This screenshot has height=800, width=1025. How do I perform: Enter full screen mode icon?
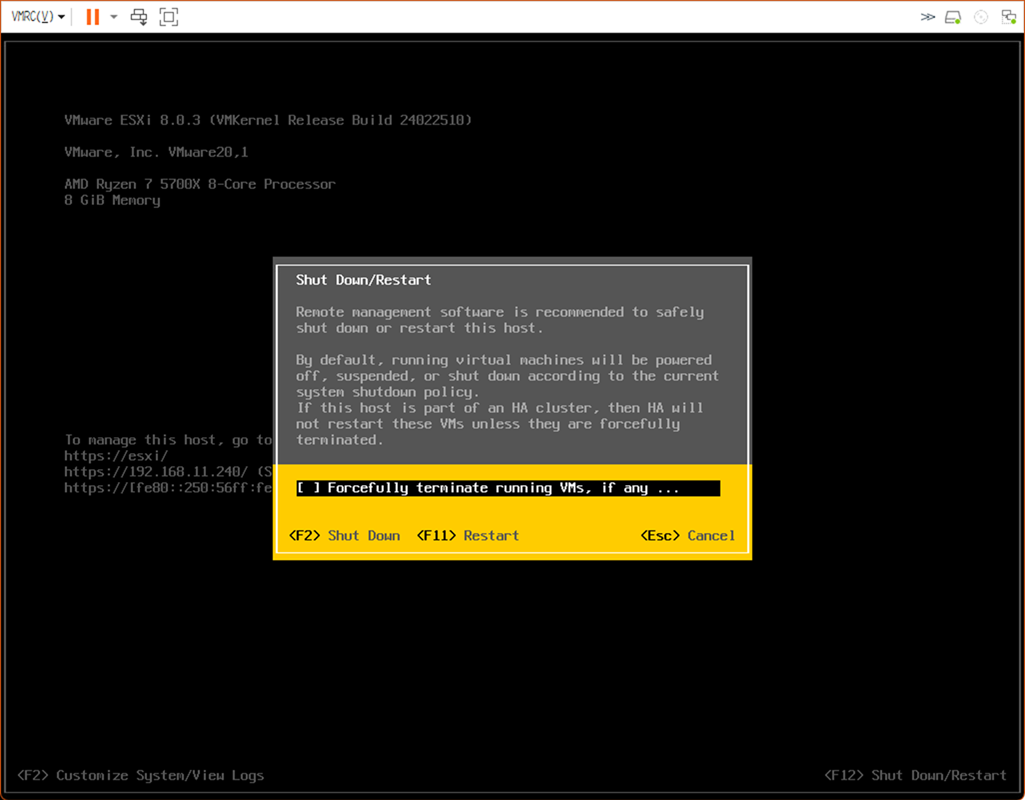pos(169,16)
